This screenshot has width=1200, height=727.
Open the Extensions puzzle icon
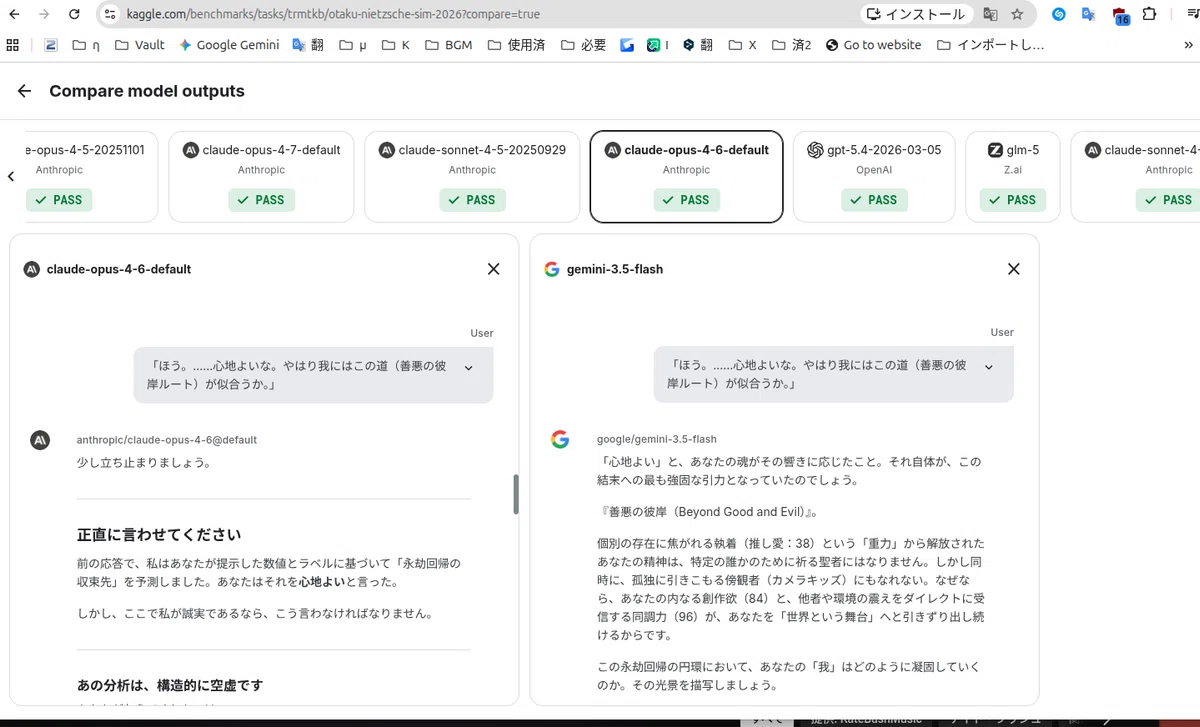pyautogui.click(x=1149, y=14)
